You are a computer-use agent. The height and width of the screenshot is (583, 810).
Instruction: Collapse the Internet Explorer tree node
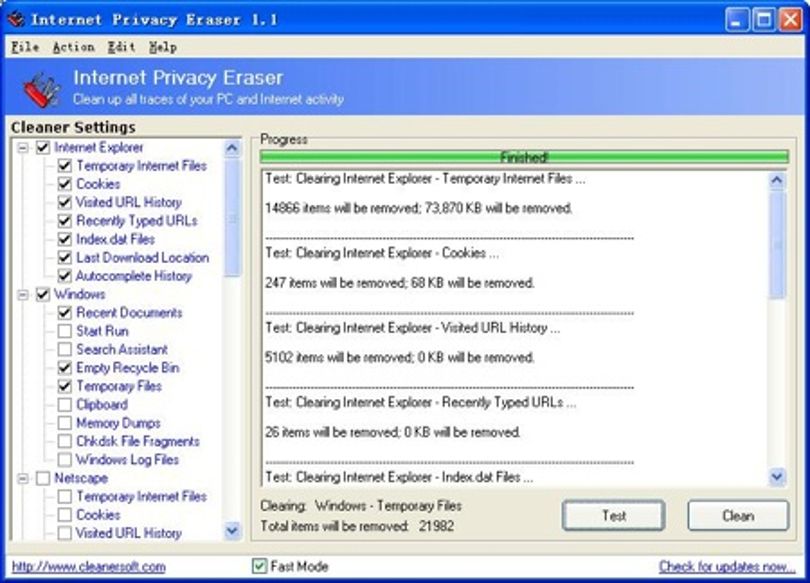click(x=23, y=148)
